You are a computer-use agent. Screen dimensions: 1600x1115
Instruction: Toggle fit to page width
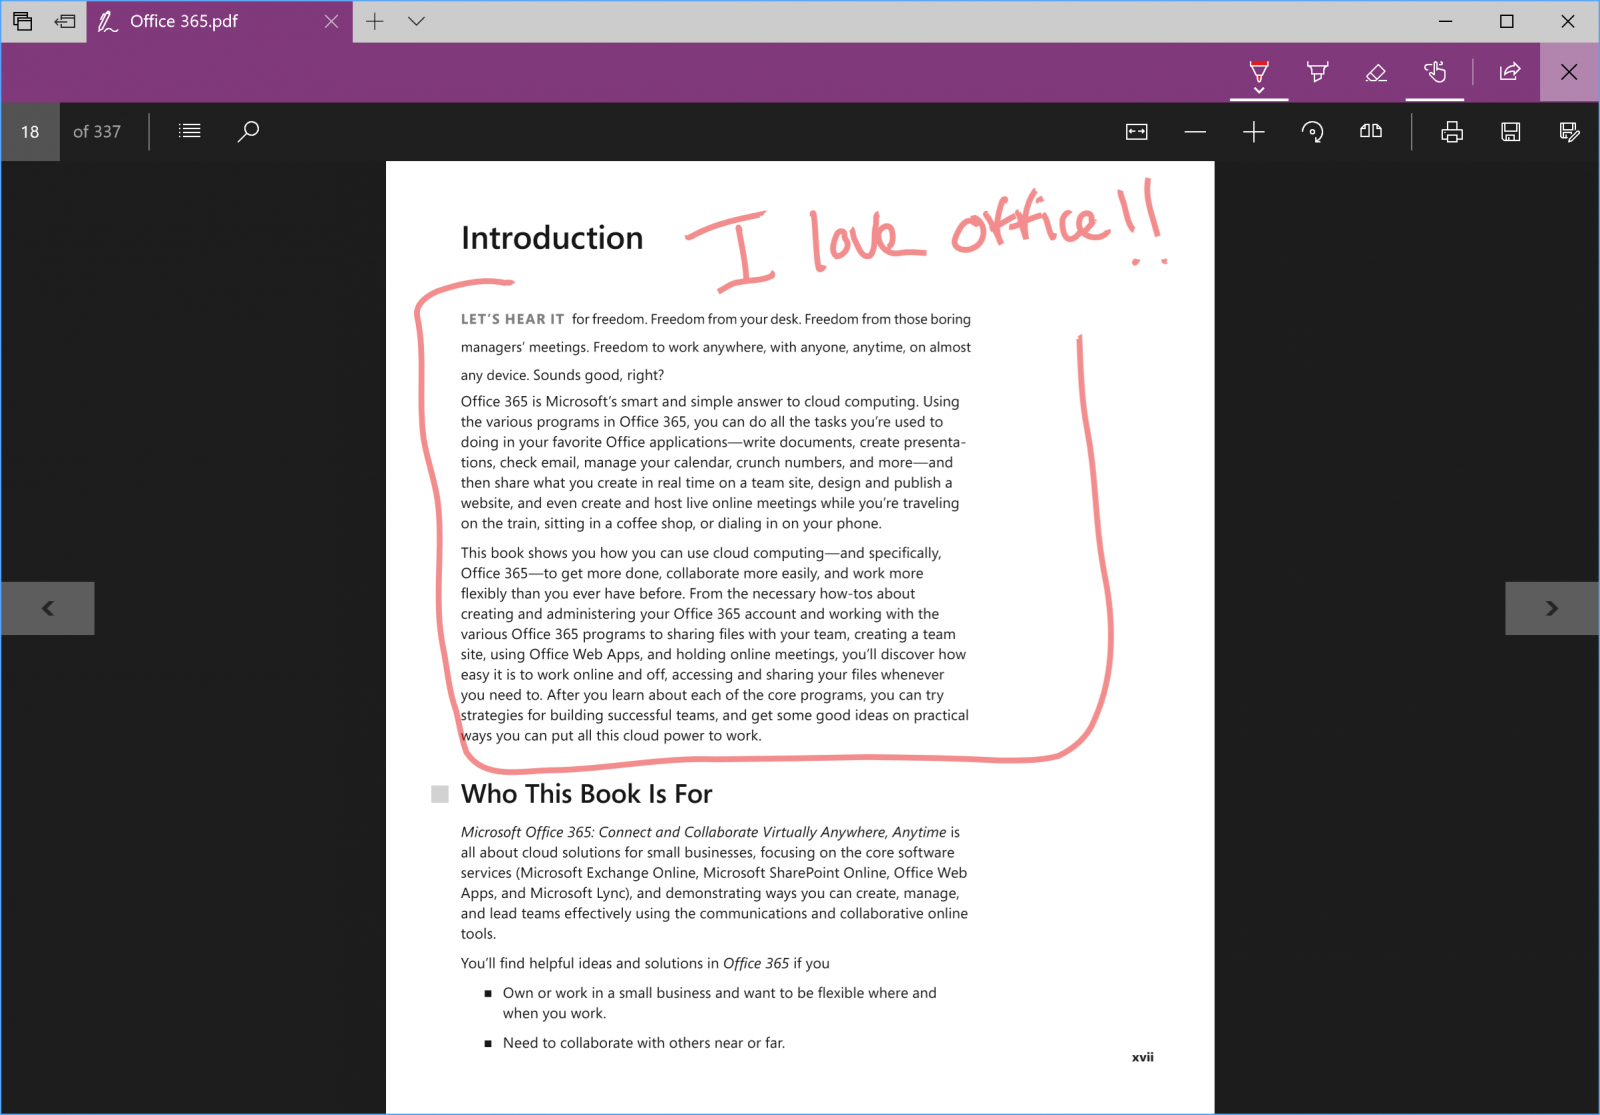click(x=1136, y=131)
